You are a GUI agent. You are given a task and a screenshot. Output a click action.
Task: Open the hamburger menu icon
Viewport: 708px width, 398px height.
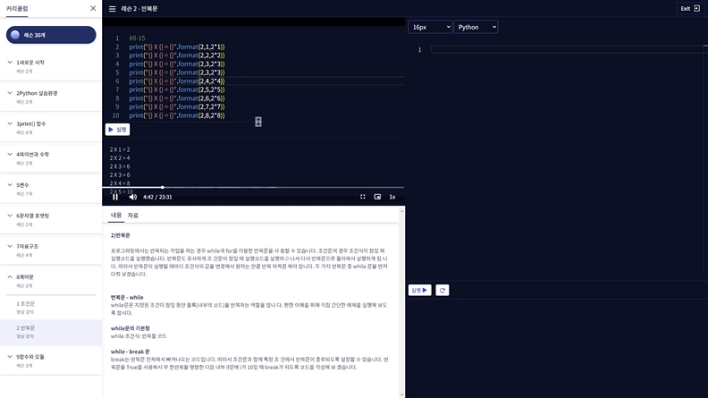click(x=112, y=9)
